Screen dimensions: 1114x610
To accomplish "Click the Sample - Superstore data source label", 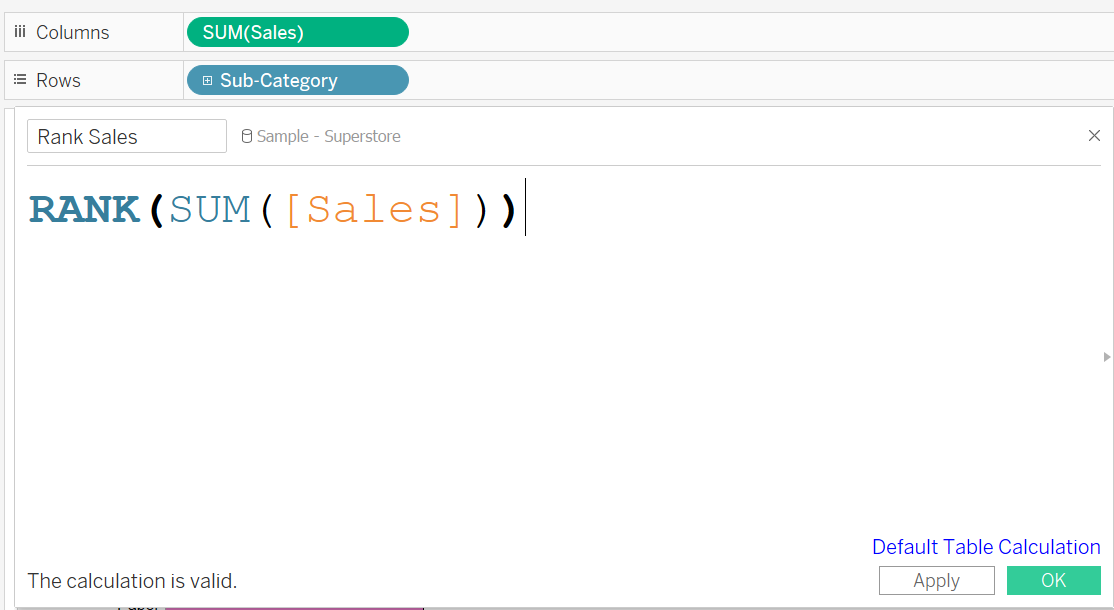I will point(328,137).
